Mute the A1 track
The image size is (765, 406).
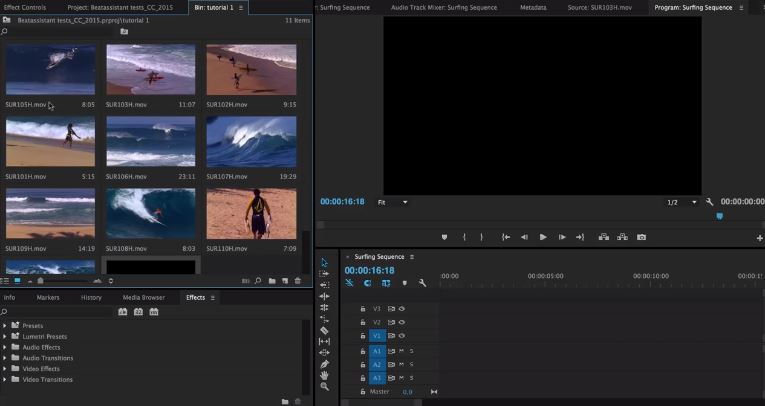click(402, 351)
